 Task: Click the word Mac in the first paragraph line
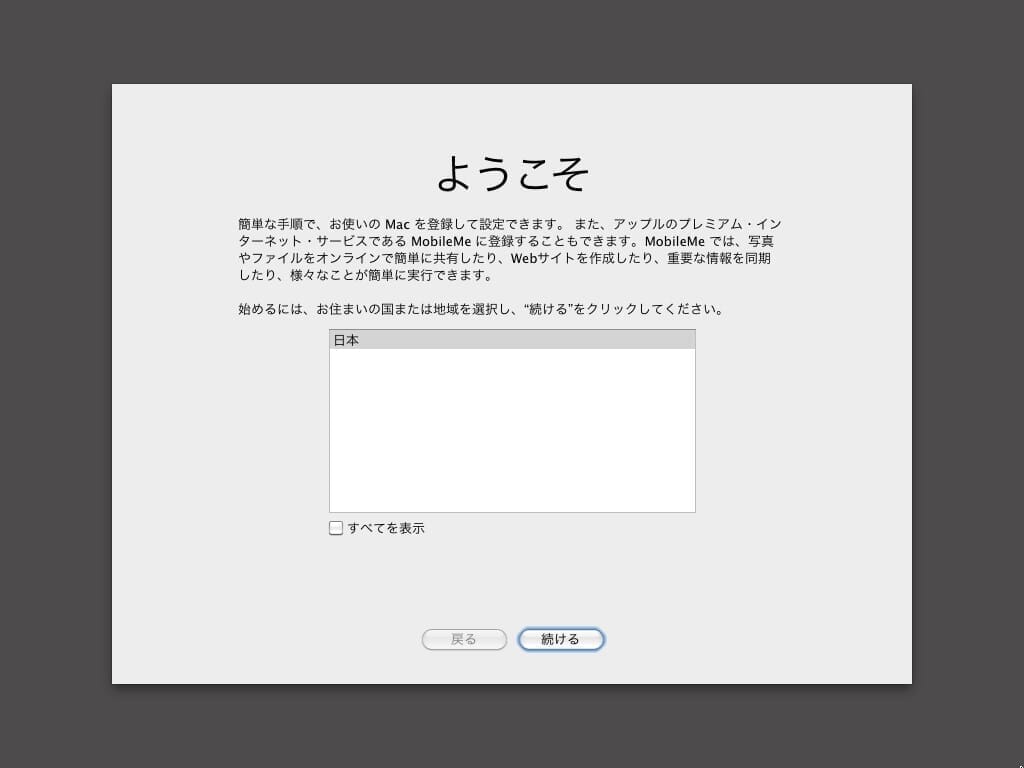(398, 224)
